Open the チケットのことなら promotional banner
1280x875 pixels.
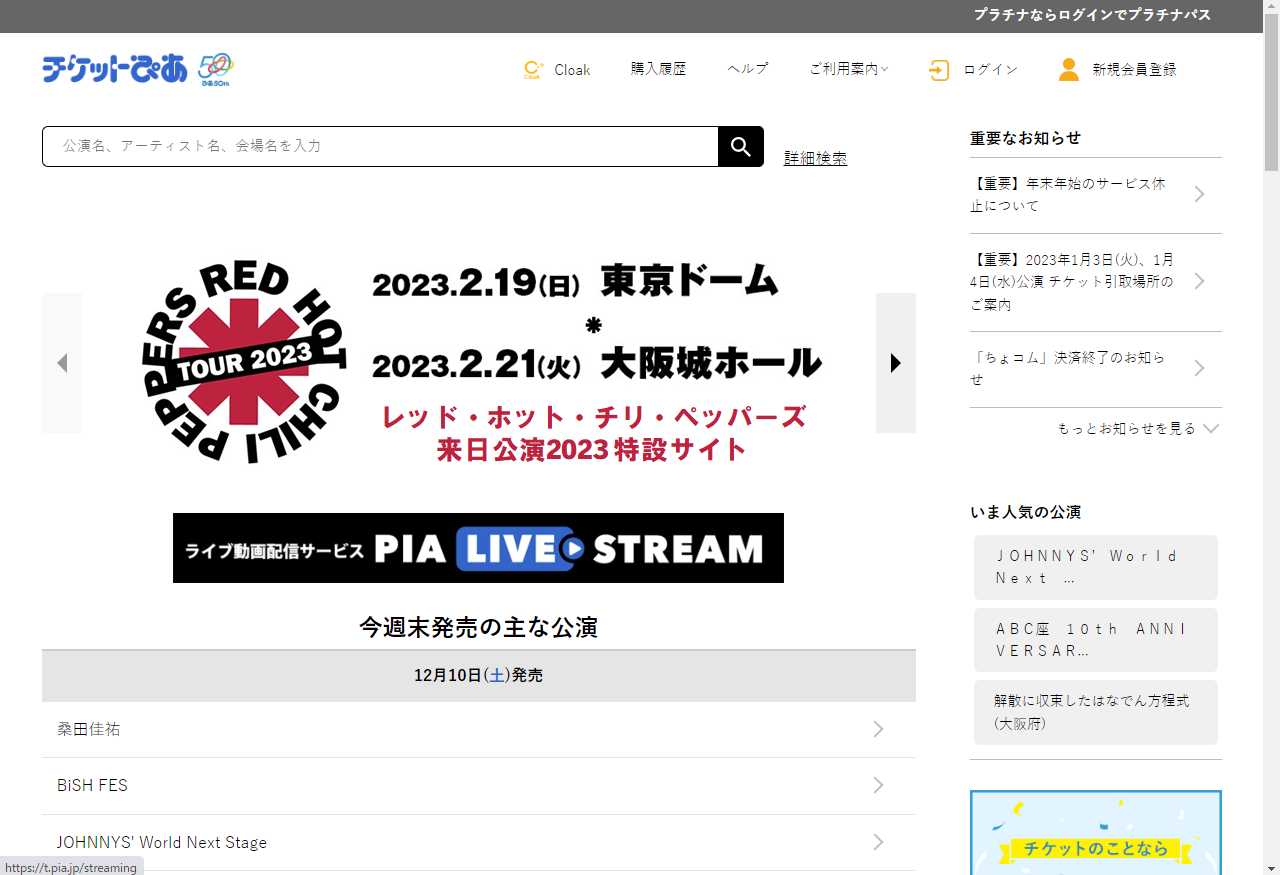coord(1096,832)
